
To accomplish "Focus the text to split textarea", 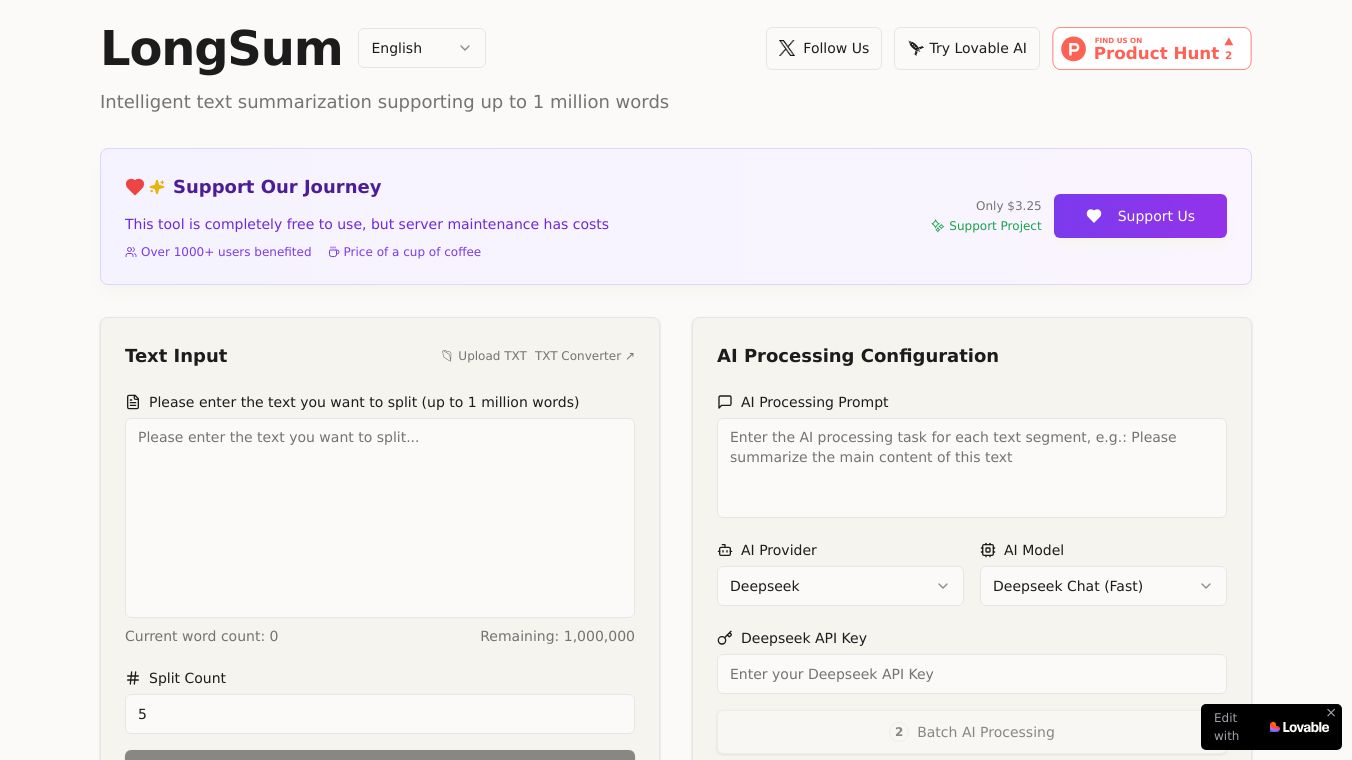I will (380, 518).
